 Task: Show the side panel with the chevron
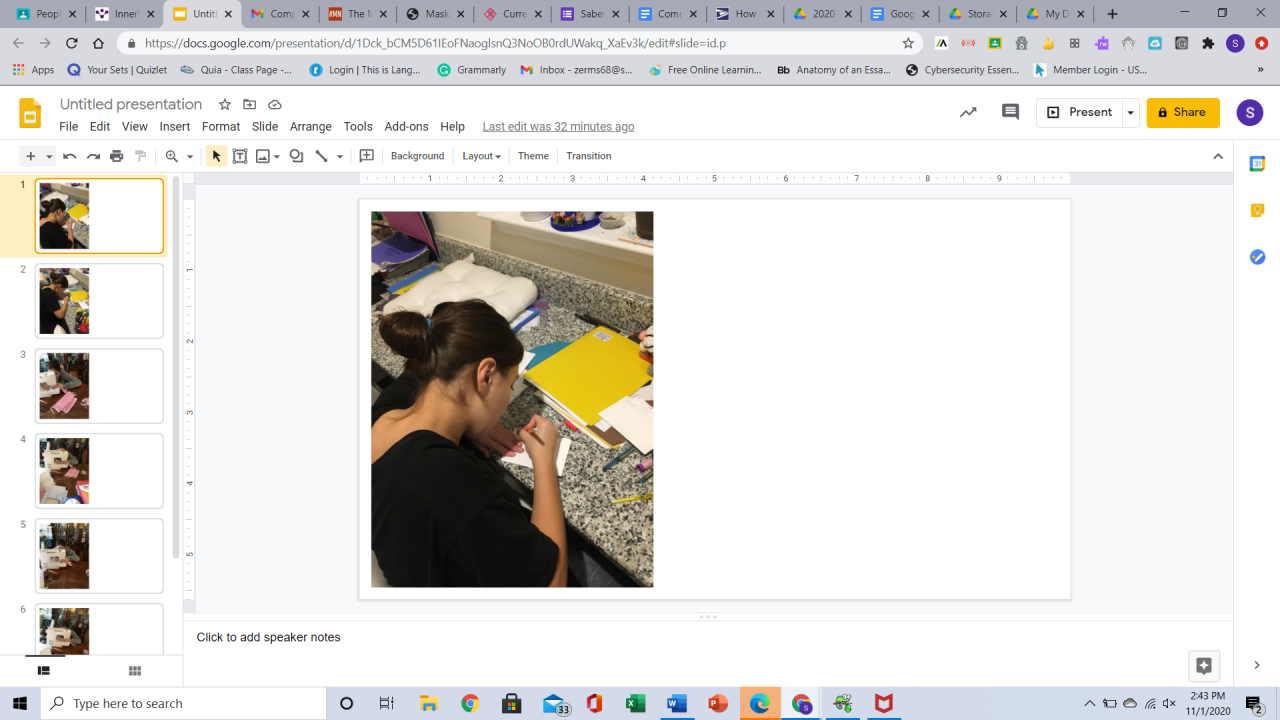tap(1257, 665)
